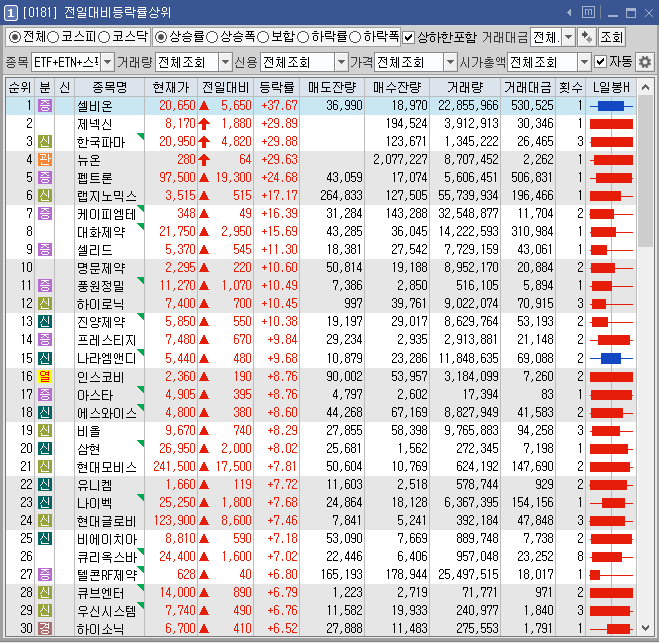This screenshot has width=659, height=643.
Task: Click the scroll down arrow of the list
Action: [645, 628]
